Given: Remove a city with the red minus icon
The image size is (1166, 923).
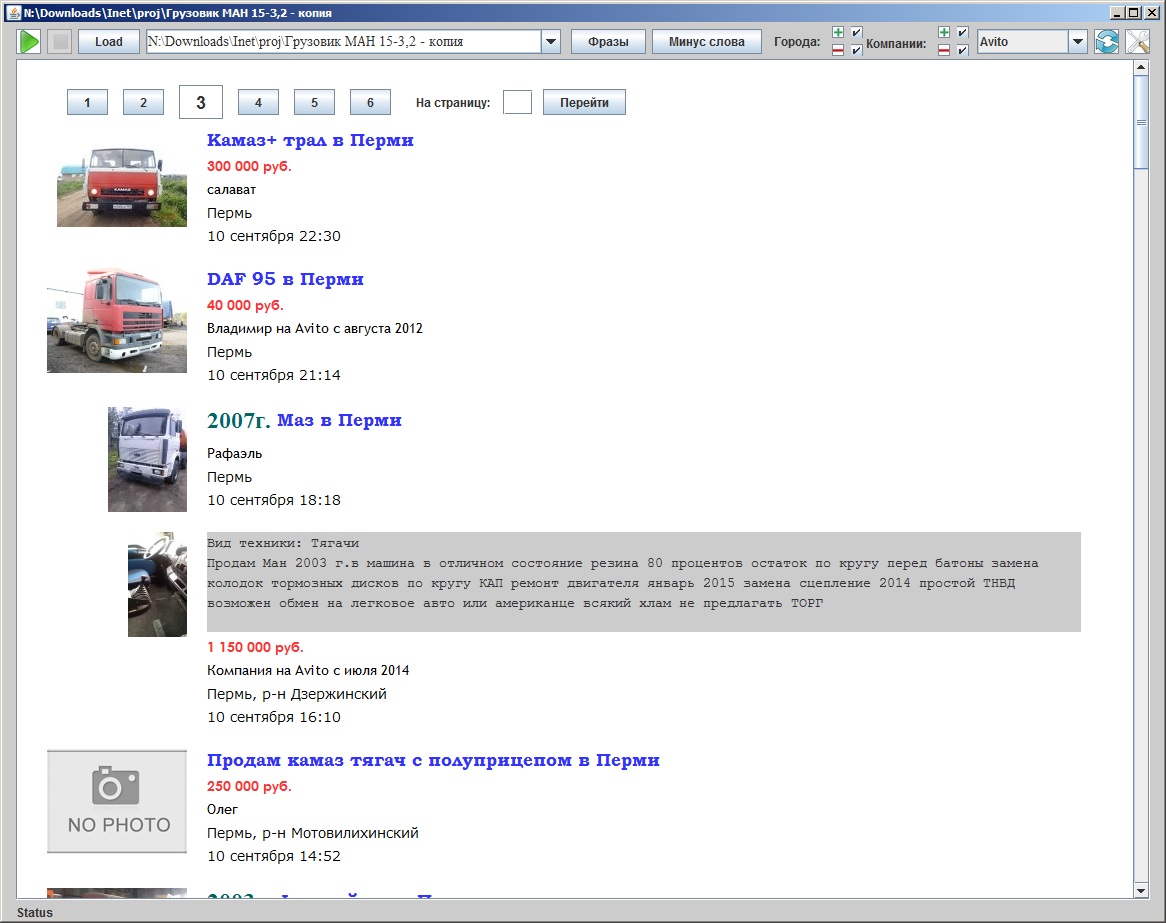Looking at the screenshot, I should point(838,51).
